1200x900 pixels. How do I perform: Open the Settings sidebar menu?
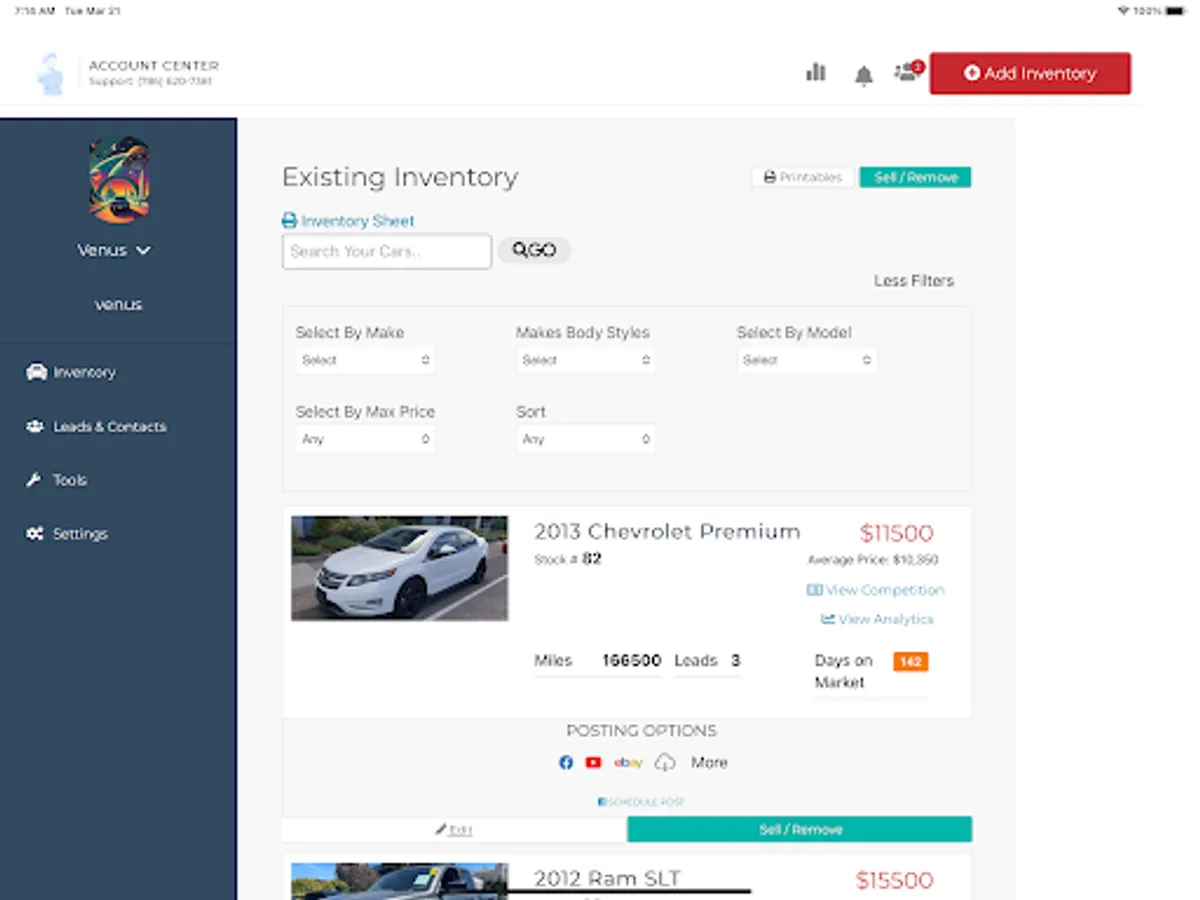66,534
